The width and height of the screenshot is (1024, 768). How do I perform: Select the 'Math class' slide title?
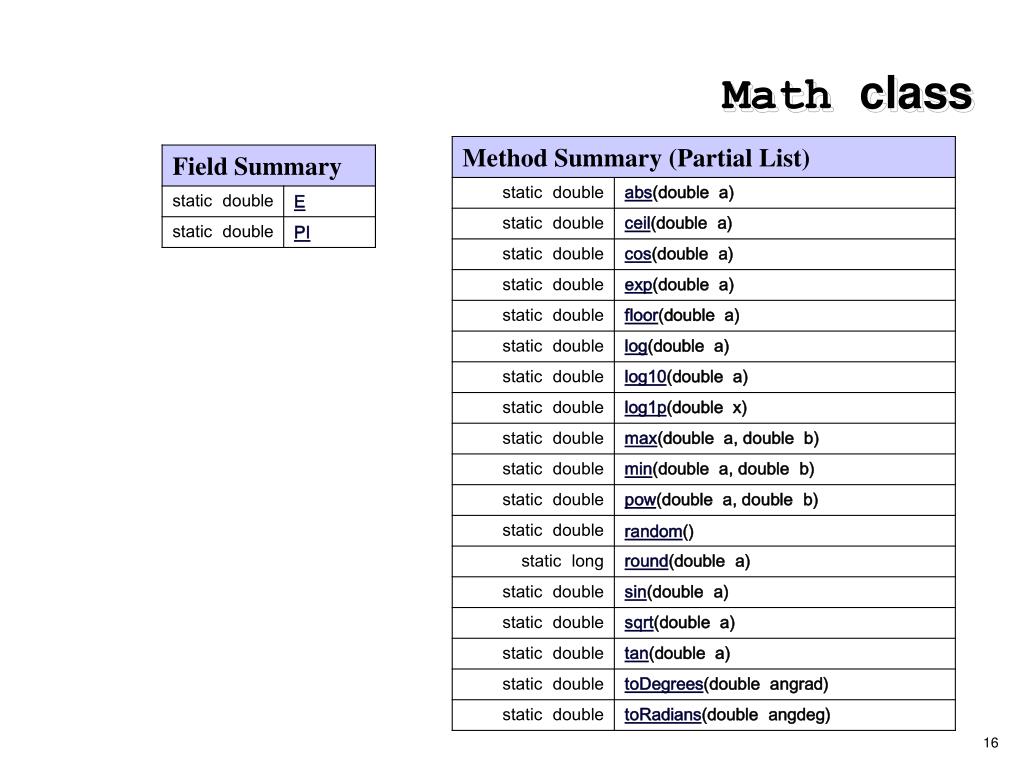[x=847, y=95]
